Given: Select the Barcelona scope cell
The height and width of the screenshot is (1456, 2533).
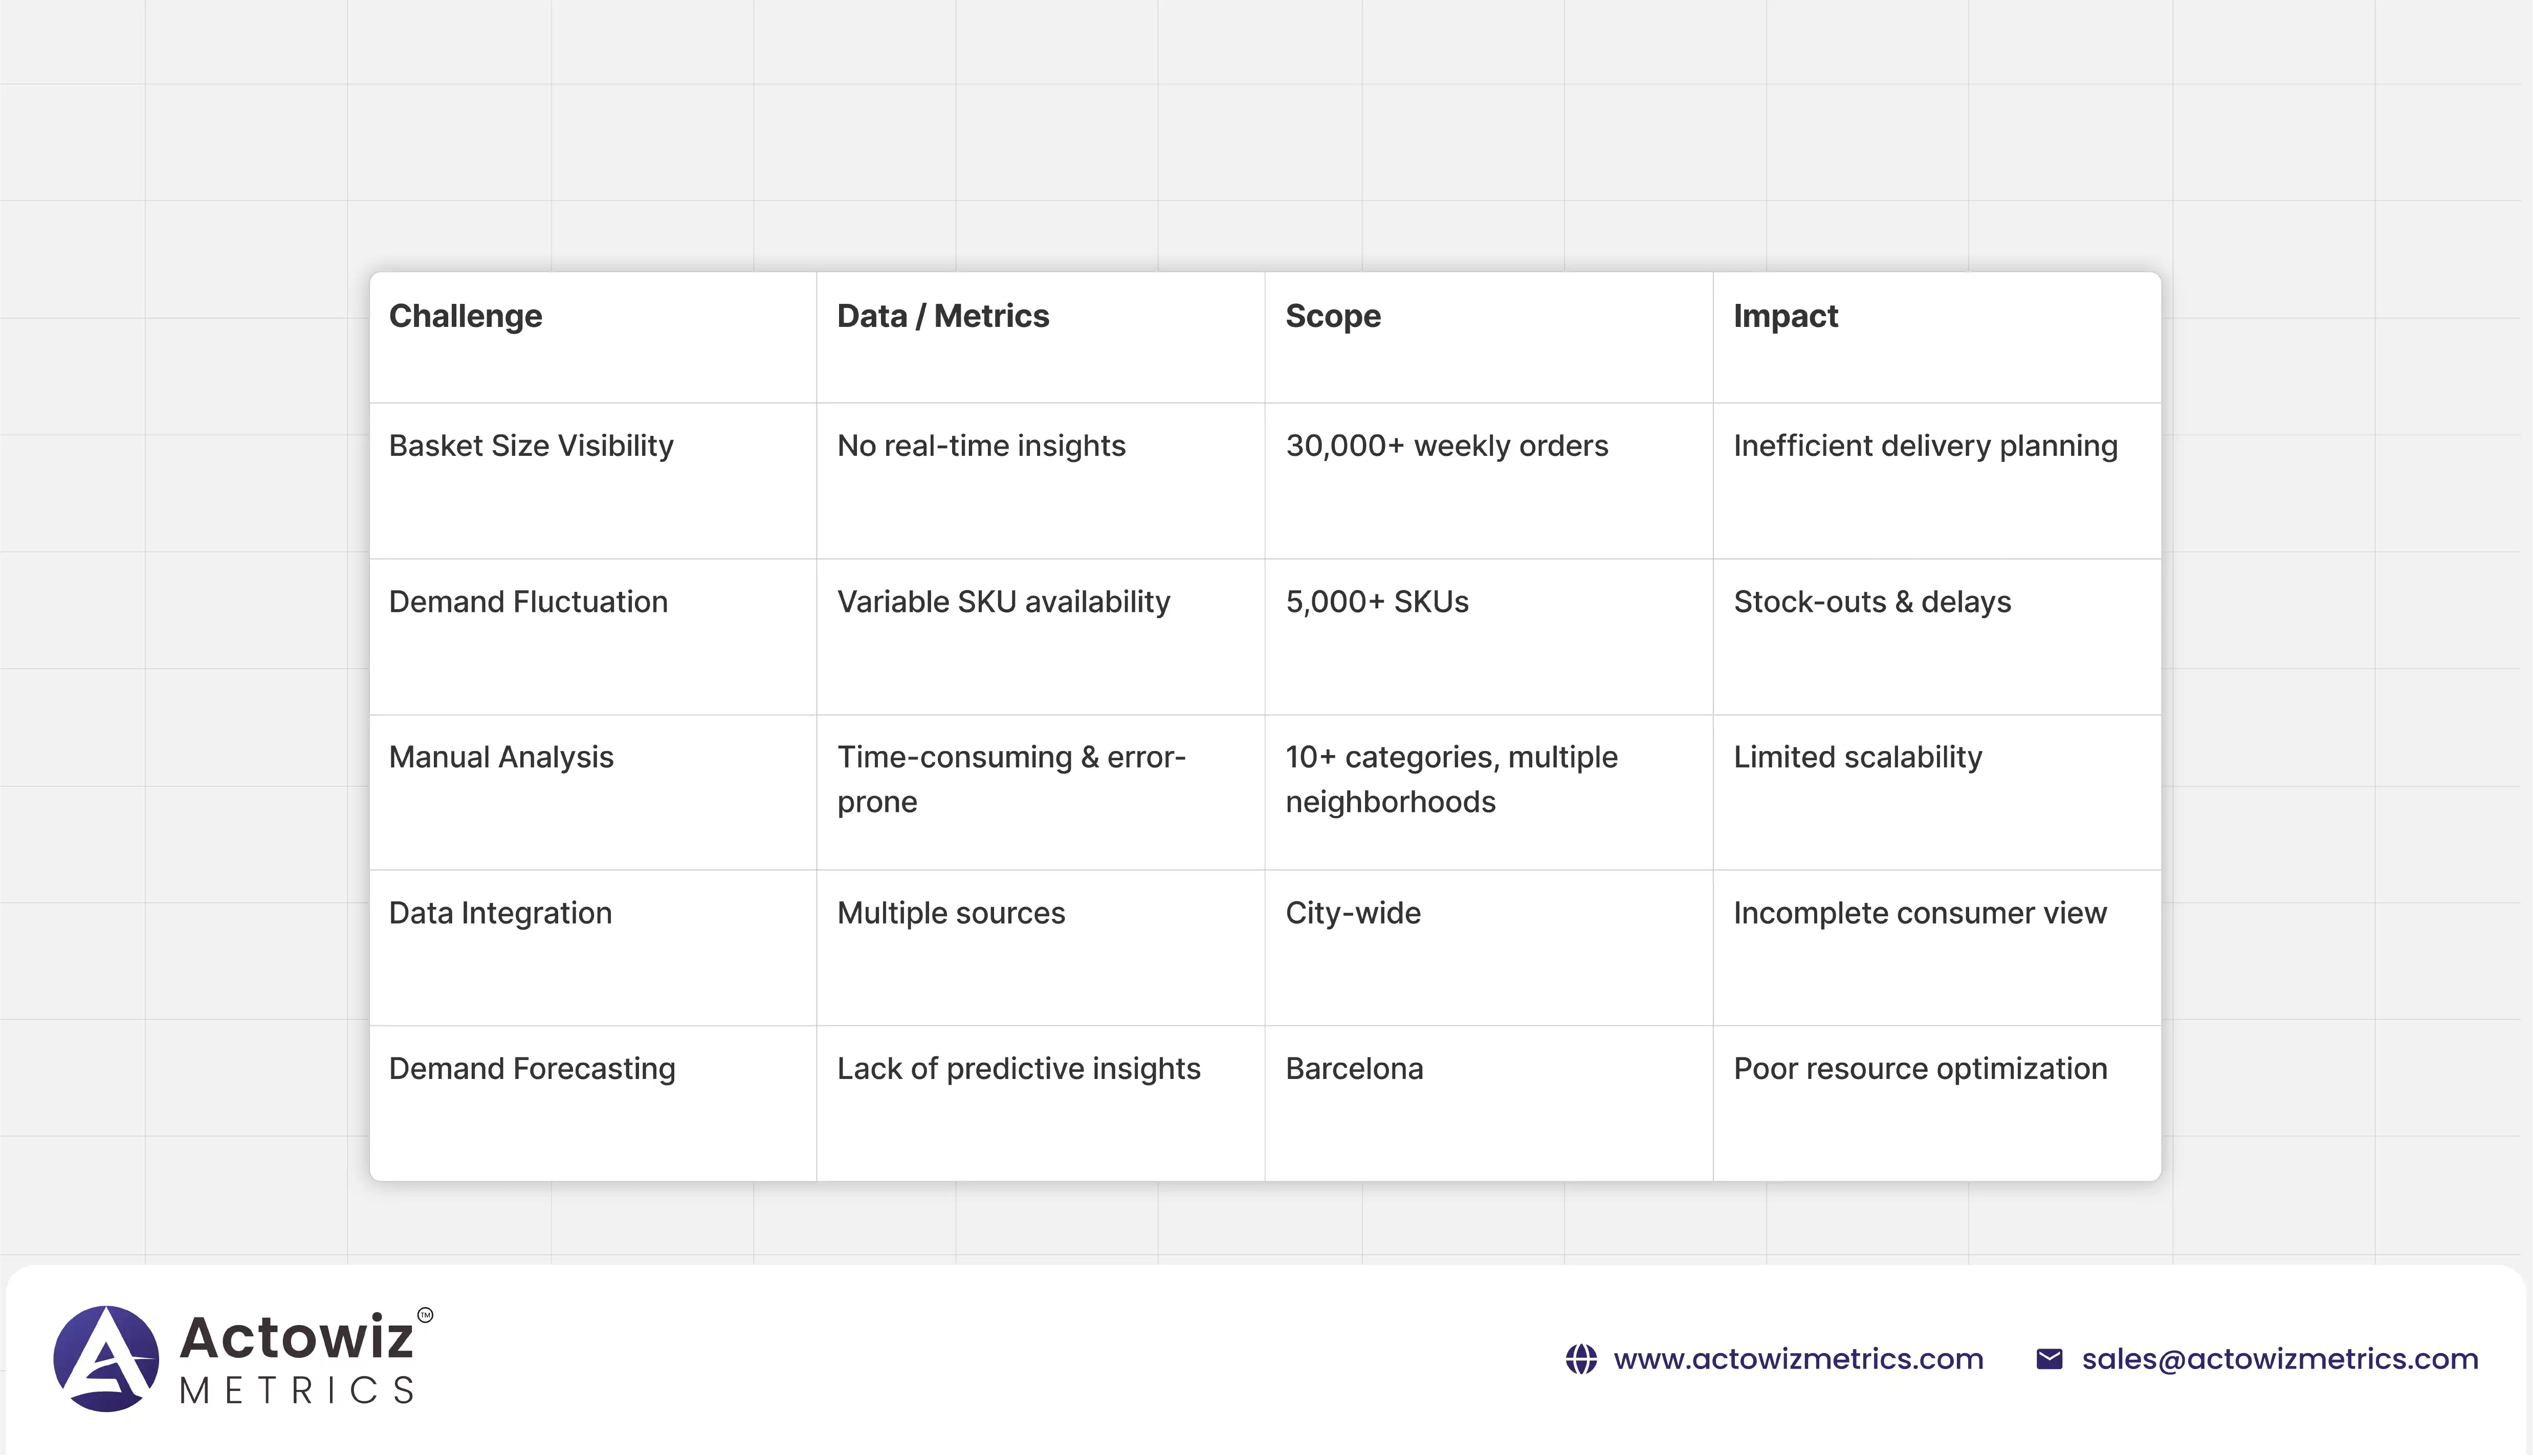Looking at the screenshot, I should point(1354,1069).
